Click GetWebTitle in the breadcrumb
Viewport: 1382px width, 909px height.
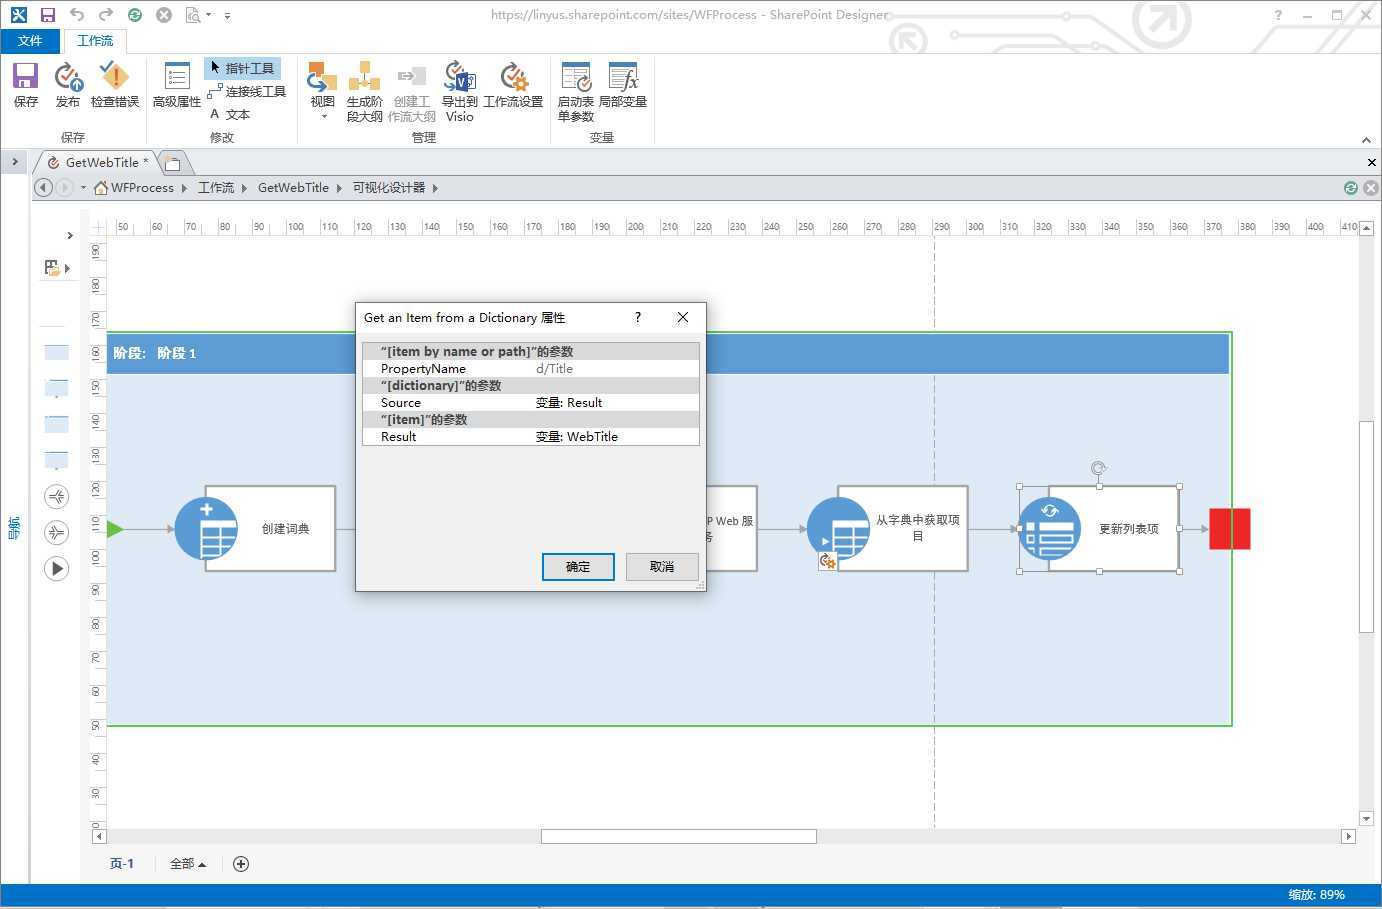(x=293, y=188)
